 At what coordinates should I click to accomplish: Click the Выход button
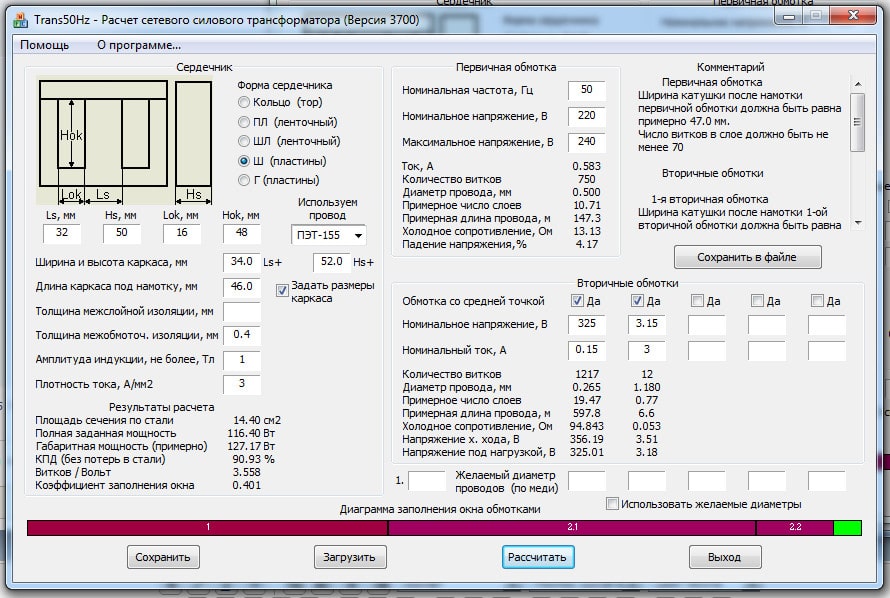tap(725, 557)
